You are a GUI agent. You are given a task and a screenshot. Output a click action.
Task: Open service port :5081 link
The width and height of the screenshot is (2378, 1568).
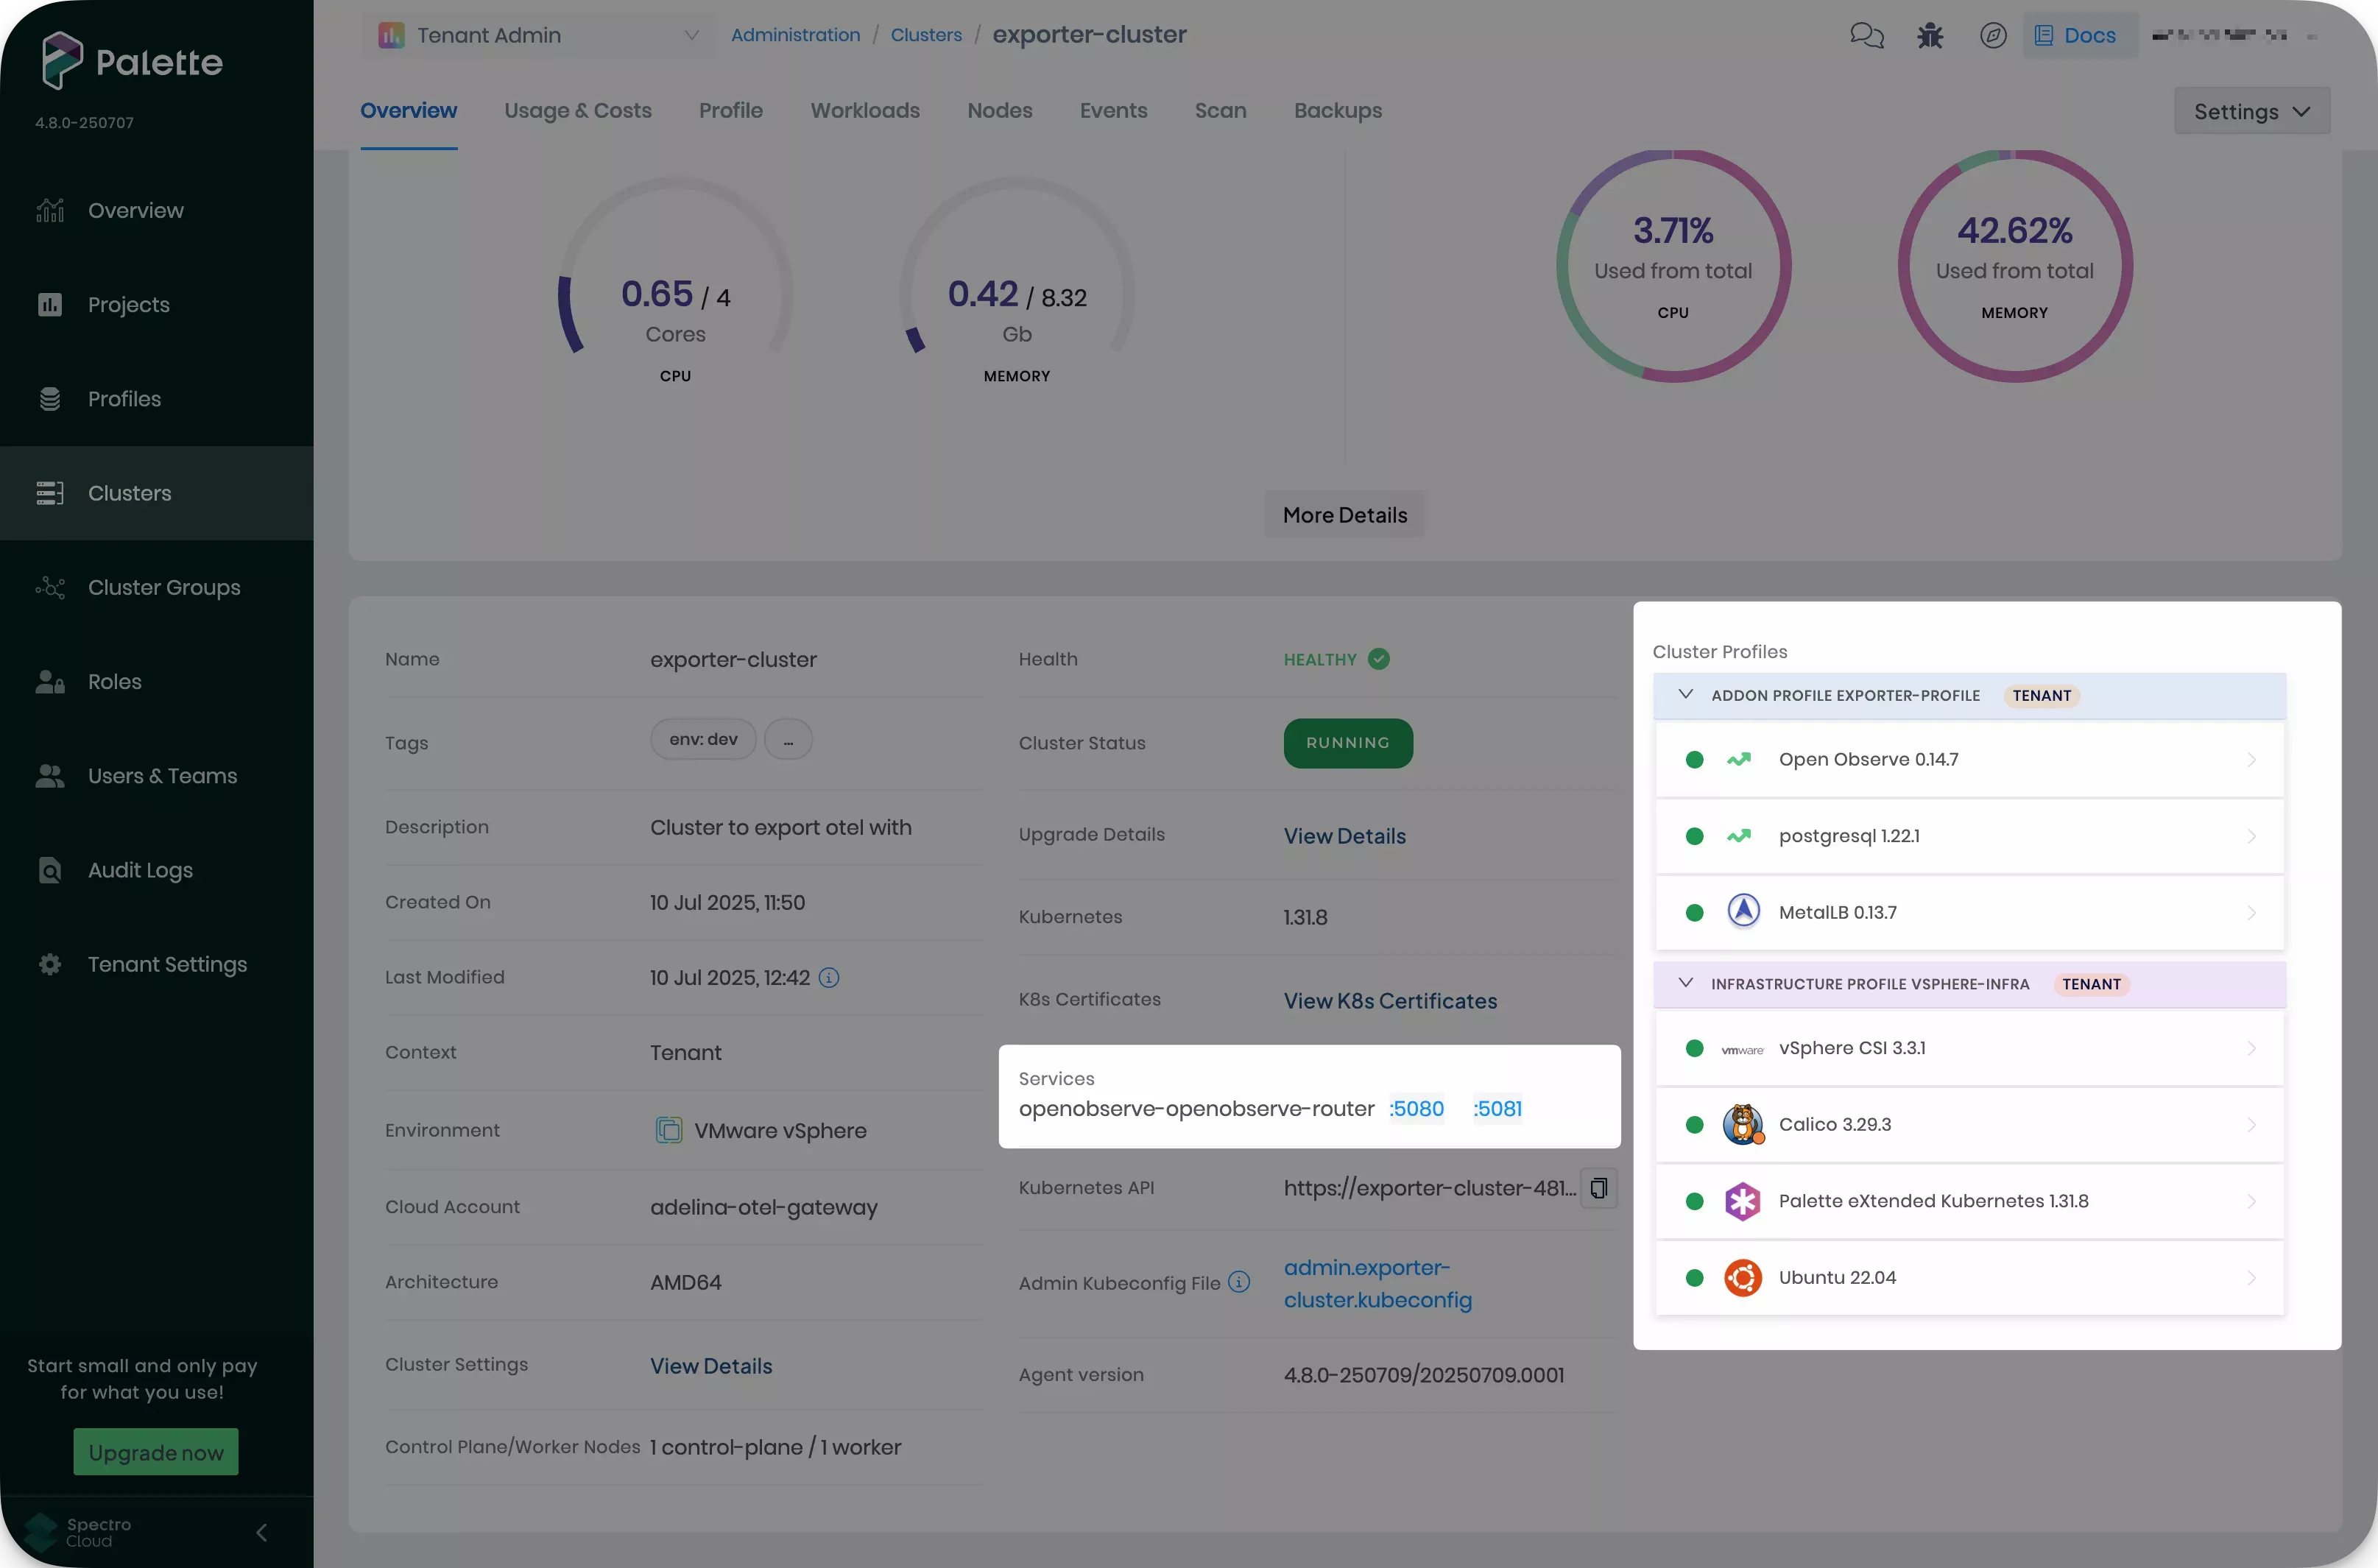[x=1497, y=1109]
